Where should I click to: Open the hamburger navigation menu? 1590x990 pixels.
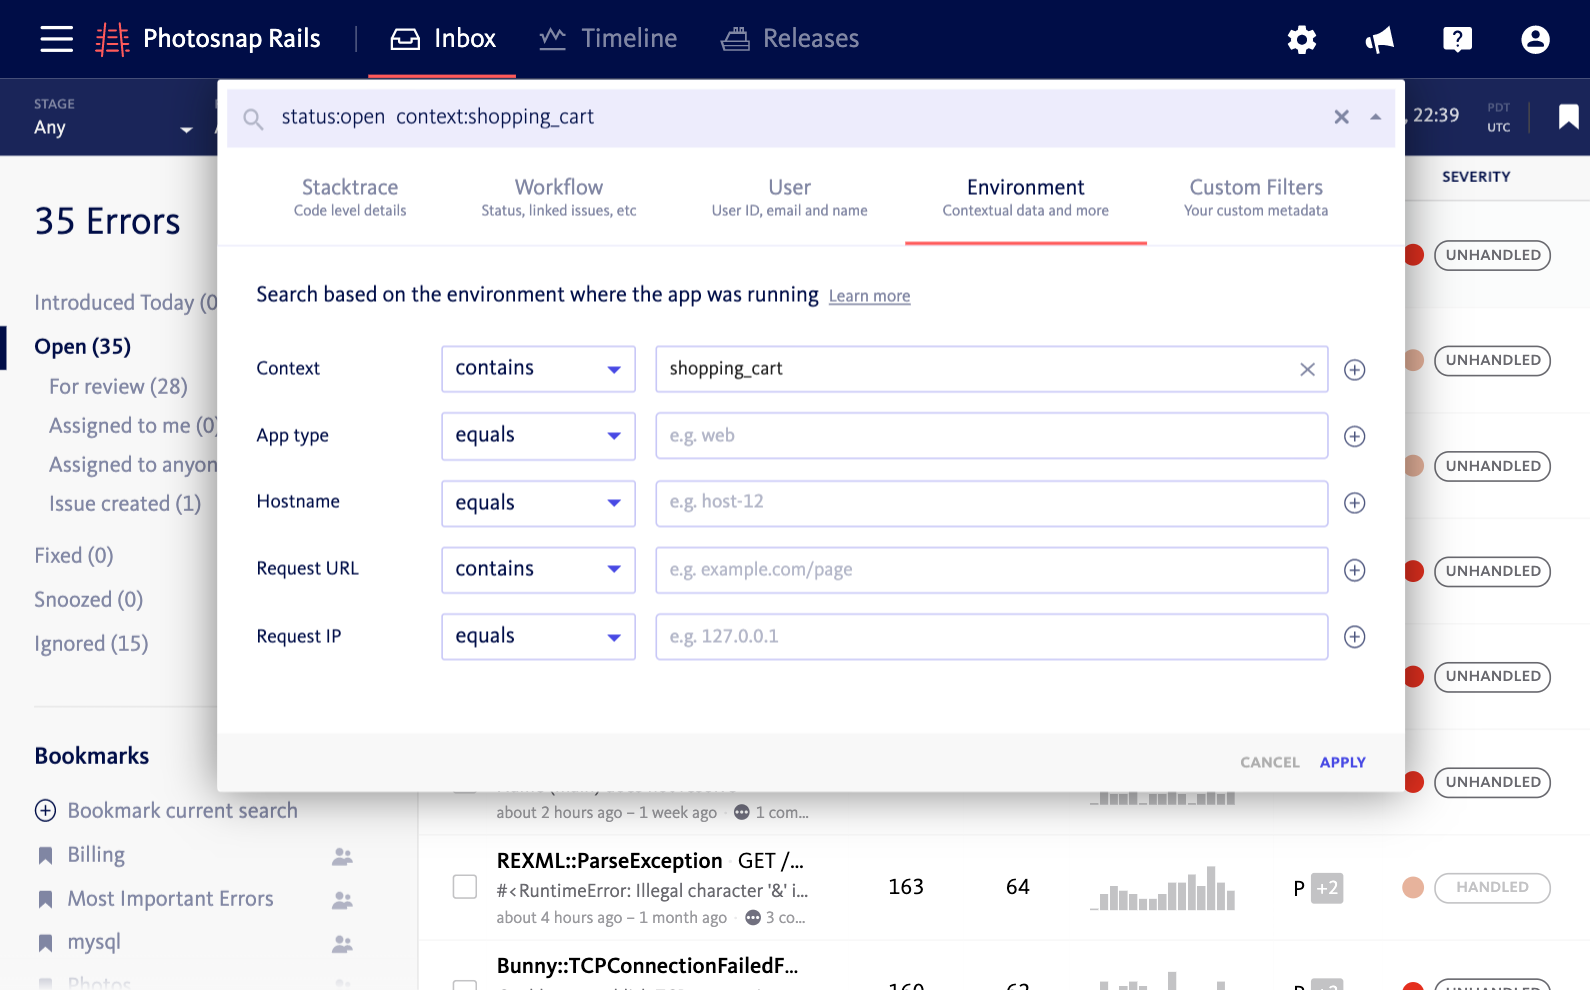tap(56, 39)
